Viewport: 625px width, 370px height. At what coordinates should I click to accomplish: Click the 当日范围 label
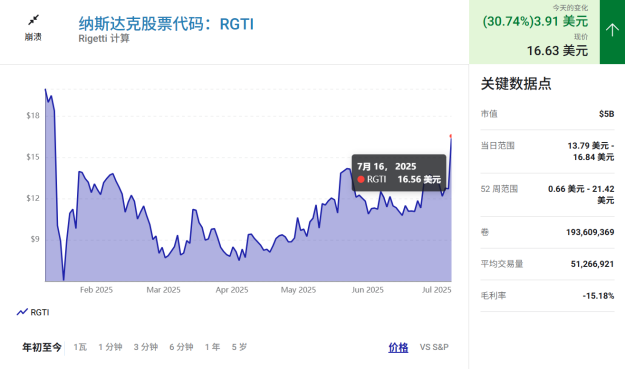point(497,146)
